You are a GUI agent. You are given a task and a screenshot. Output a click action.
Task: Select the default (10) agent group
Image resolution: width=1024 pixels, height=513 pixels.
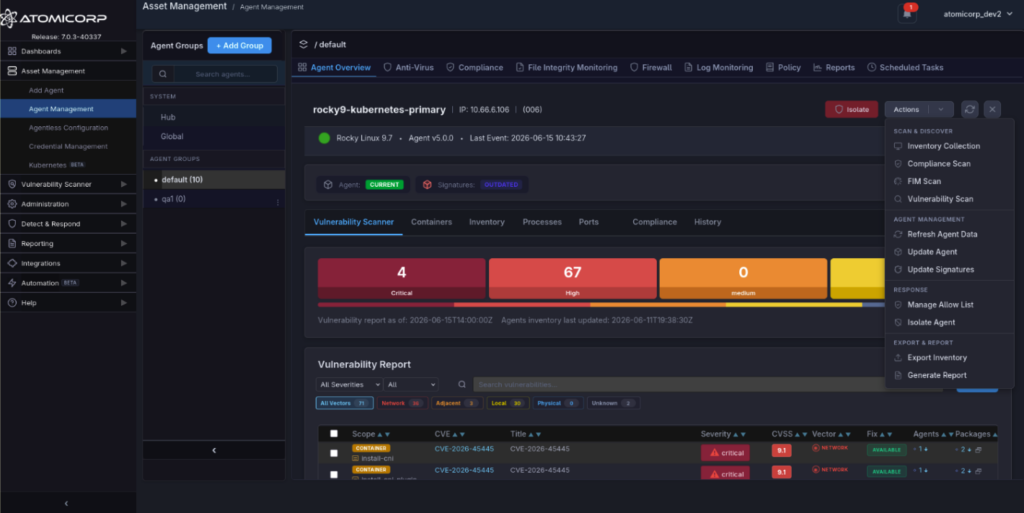click(214, 179)
